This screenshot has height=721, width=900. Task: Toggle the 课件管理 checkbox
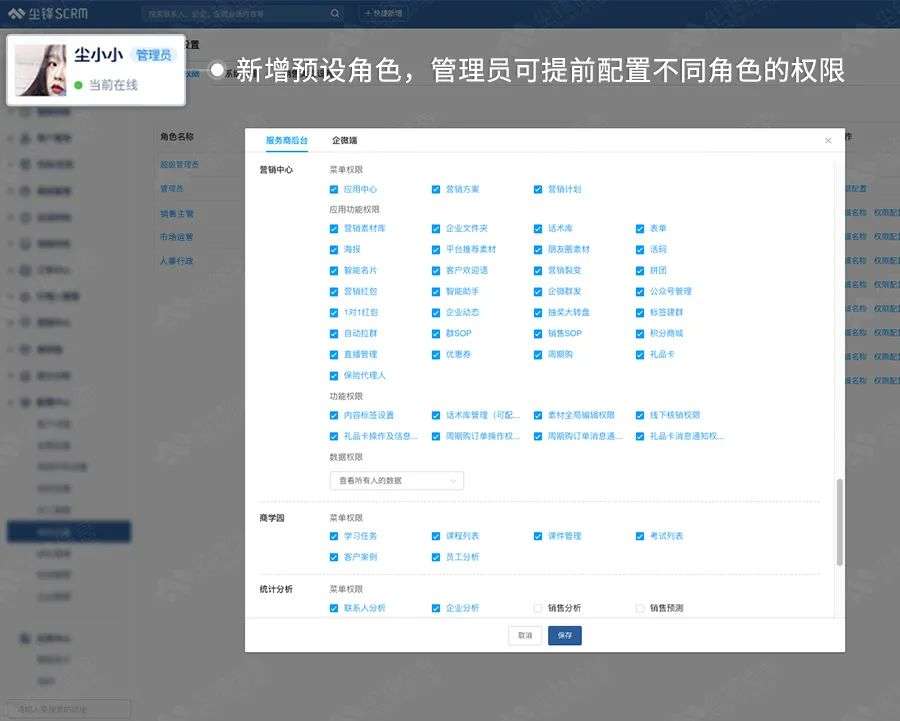(538, 536)
